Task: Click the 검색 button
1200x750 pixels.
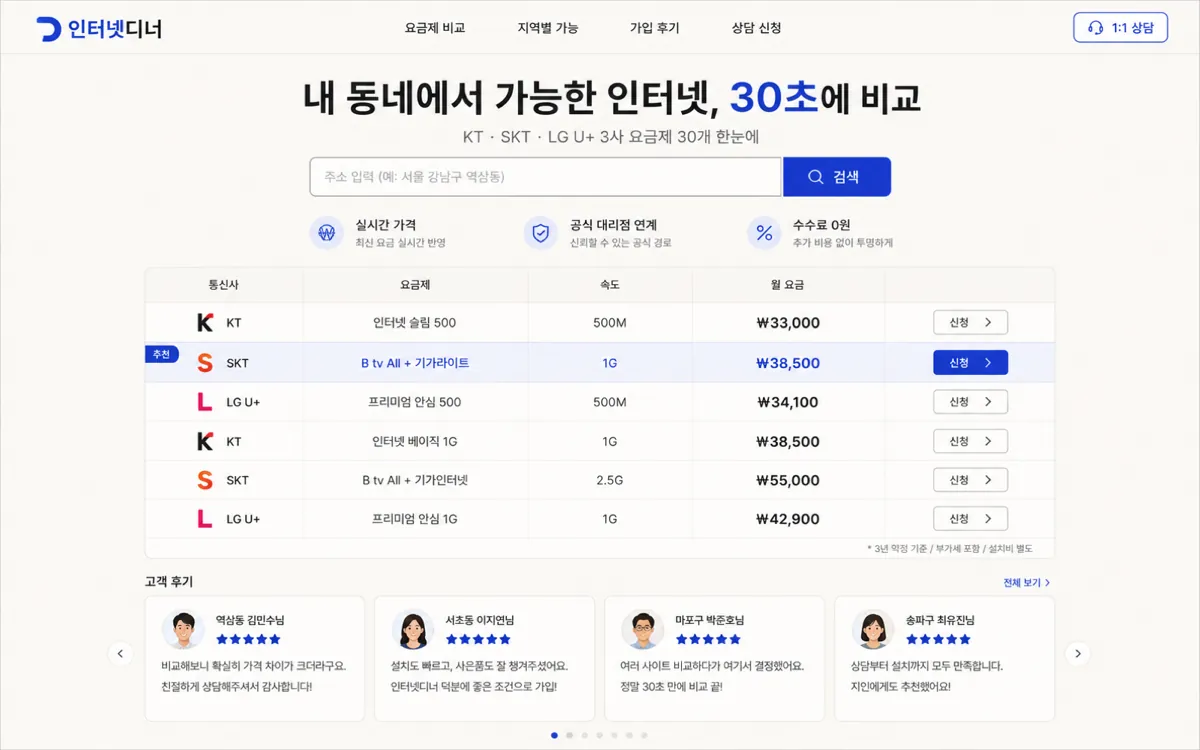Action: tap(836, 177)
